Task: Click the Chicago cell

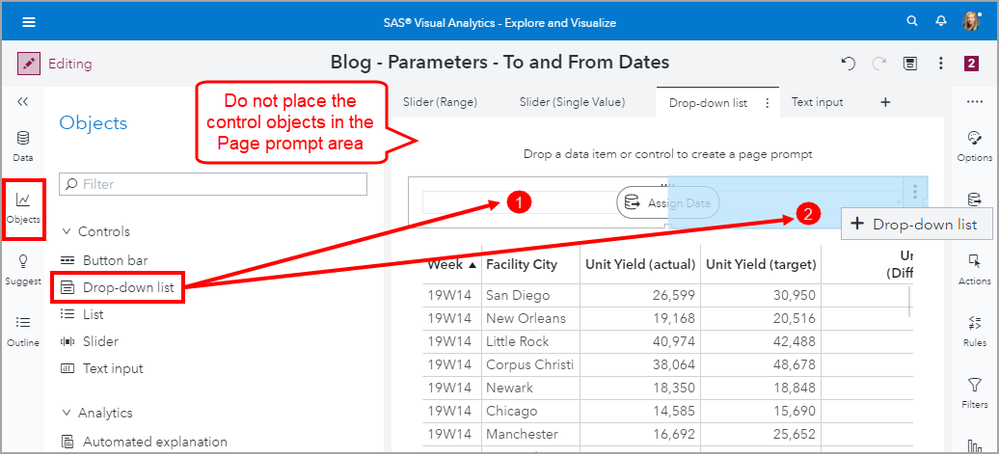Action: [529, 411]
